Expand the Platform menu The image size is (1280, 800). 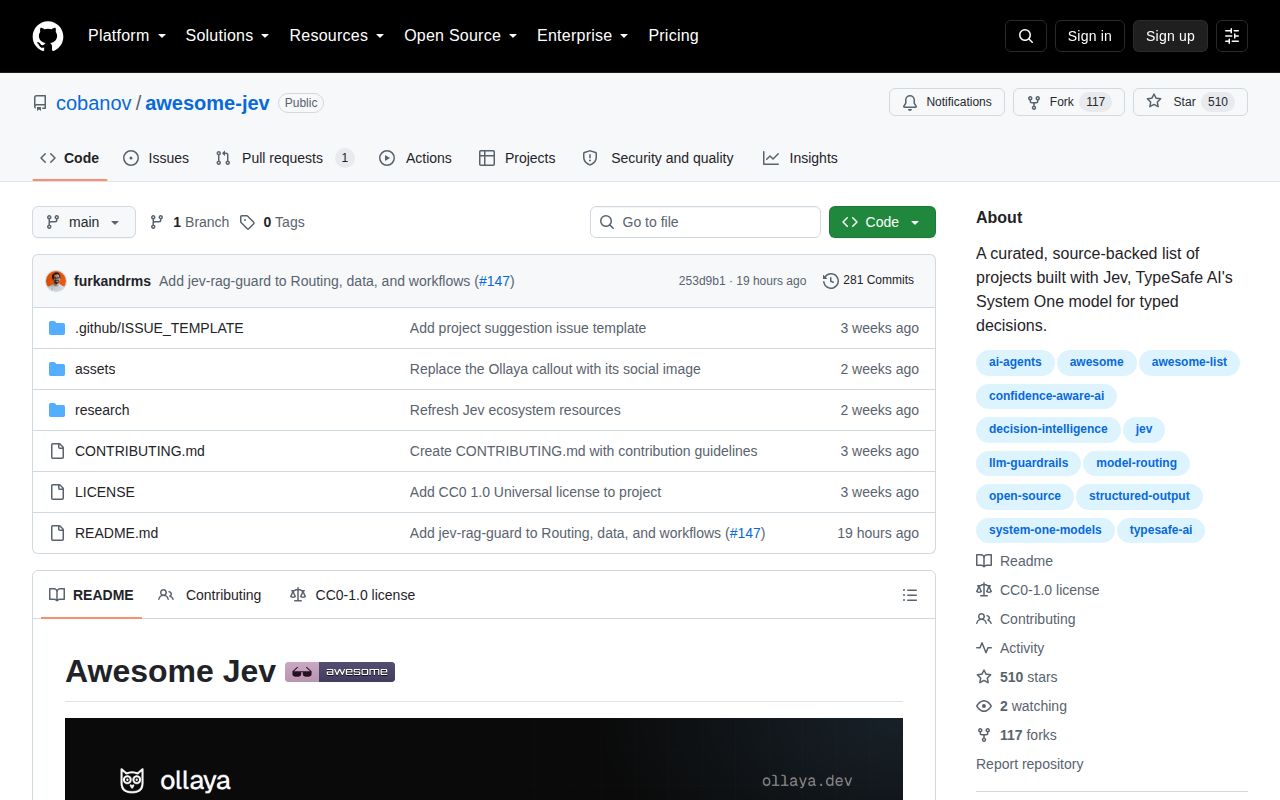click(x=126, y=36)
